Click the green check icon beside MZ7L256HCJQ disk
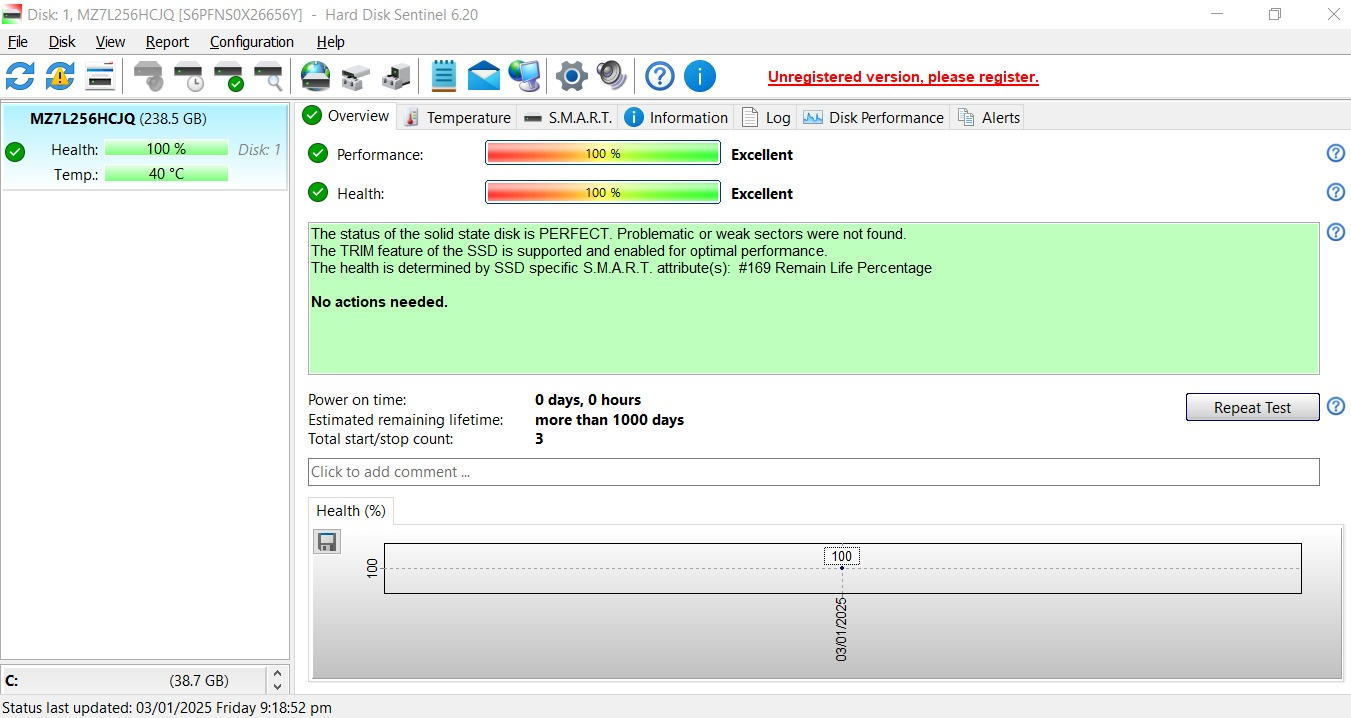 point(15,152)
